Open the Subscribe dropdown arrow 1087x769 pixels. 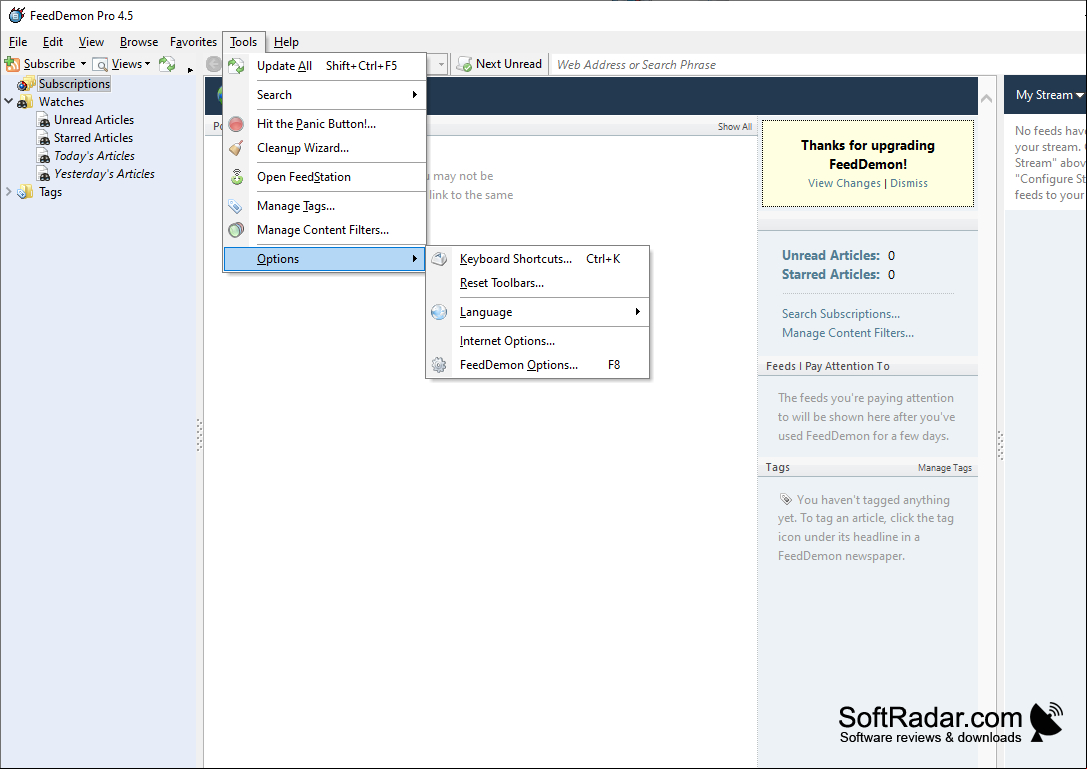83,64
